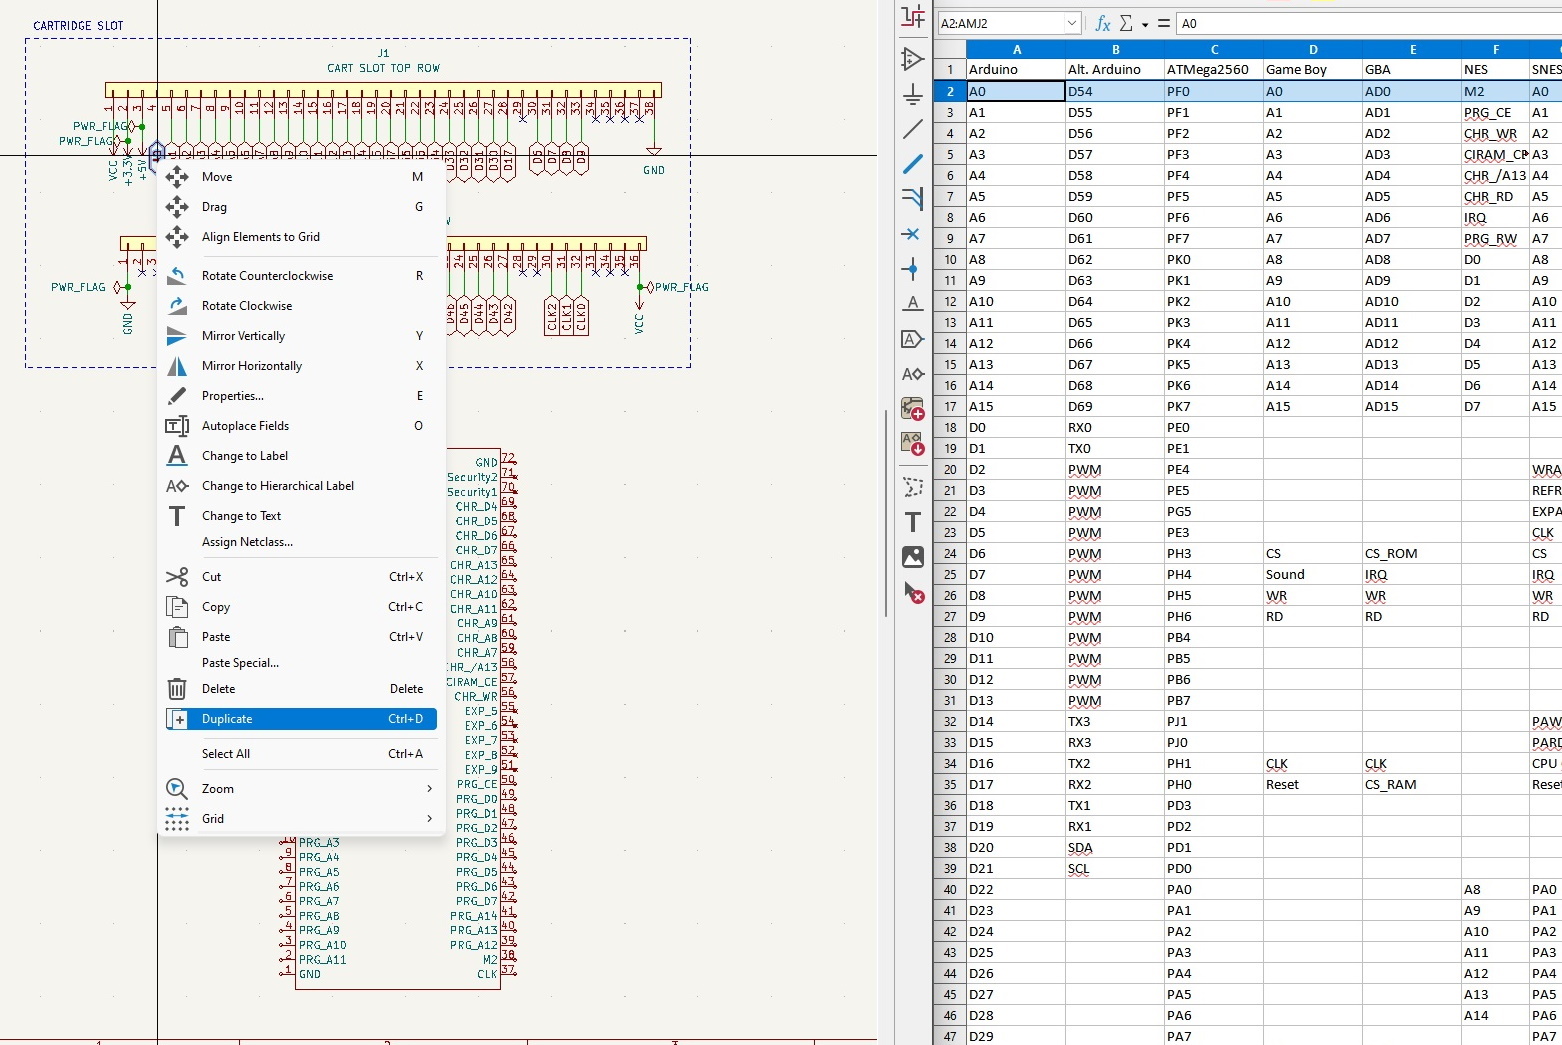Open the Name Box dropdown
The image size is (1562, 1045).
[1072, 23]
